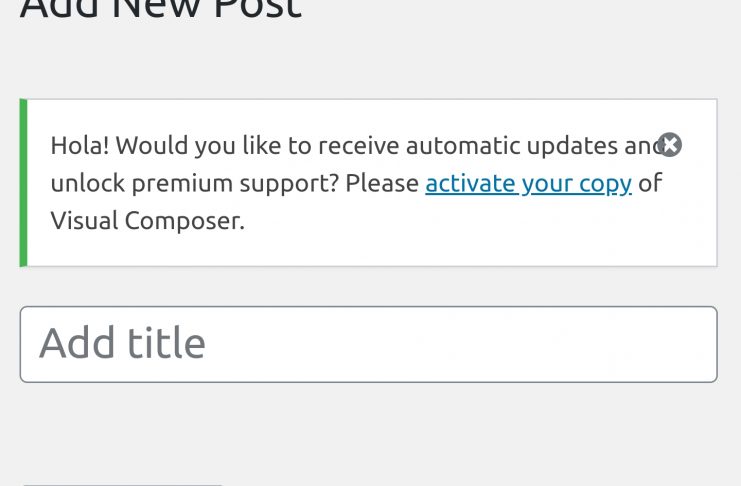Open the Visual Composer license activation link

click(528, 183)
